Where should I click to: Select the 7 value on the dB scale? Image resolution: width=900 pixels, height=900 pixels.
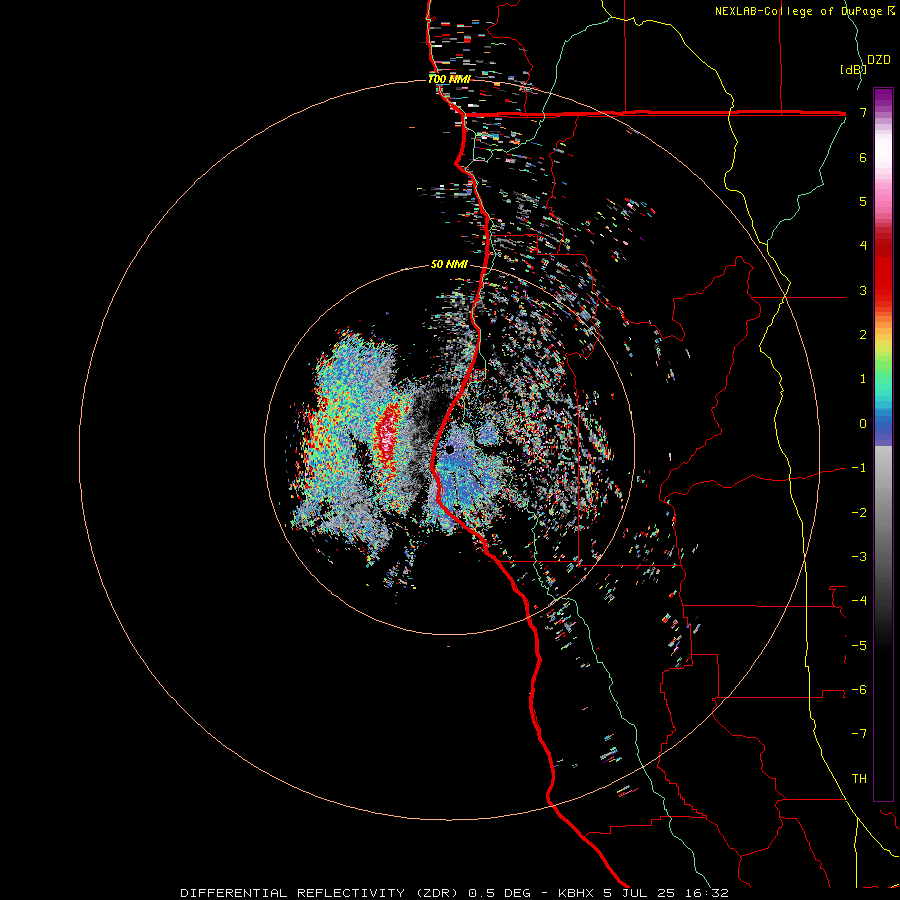[863, 112]
